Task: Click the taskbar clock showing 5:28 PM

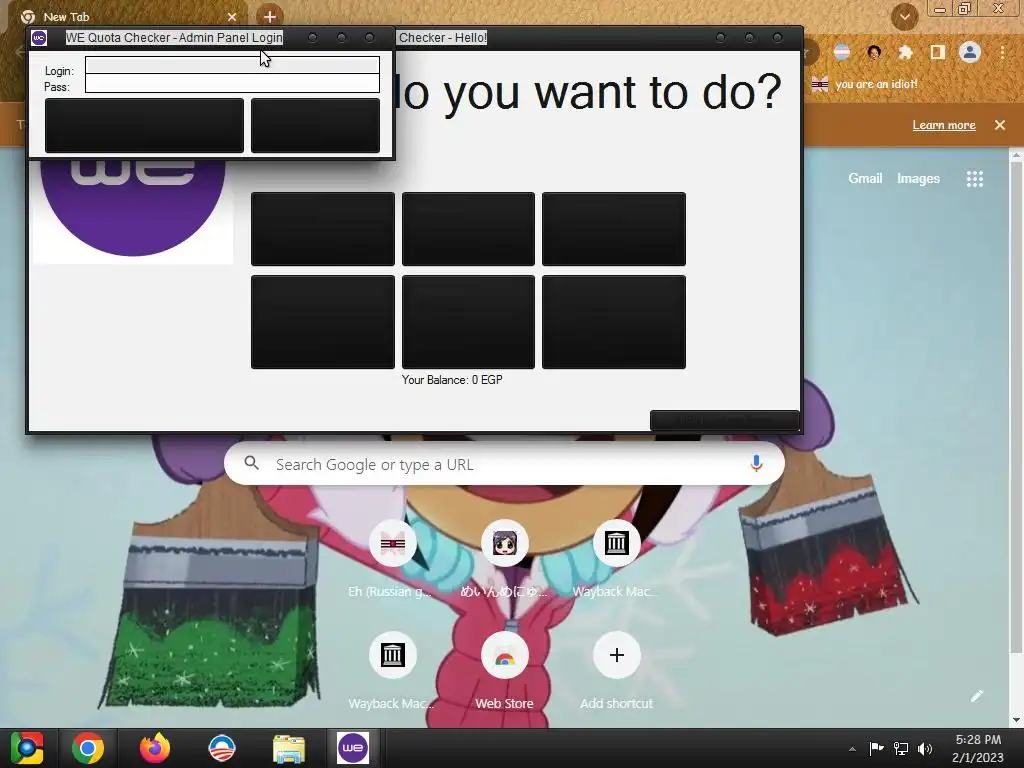Action: 978,748
